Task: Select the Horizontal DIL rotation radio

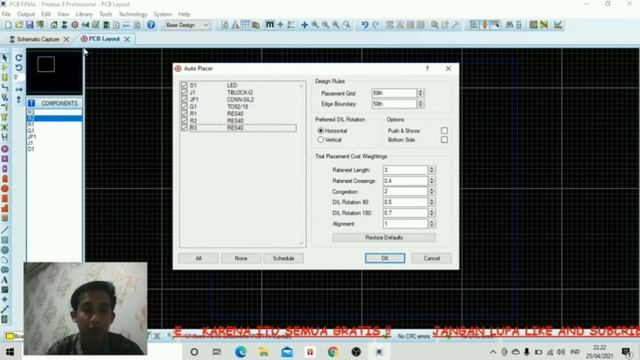Action: click(x=320, y=131)
